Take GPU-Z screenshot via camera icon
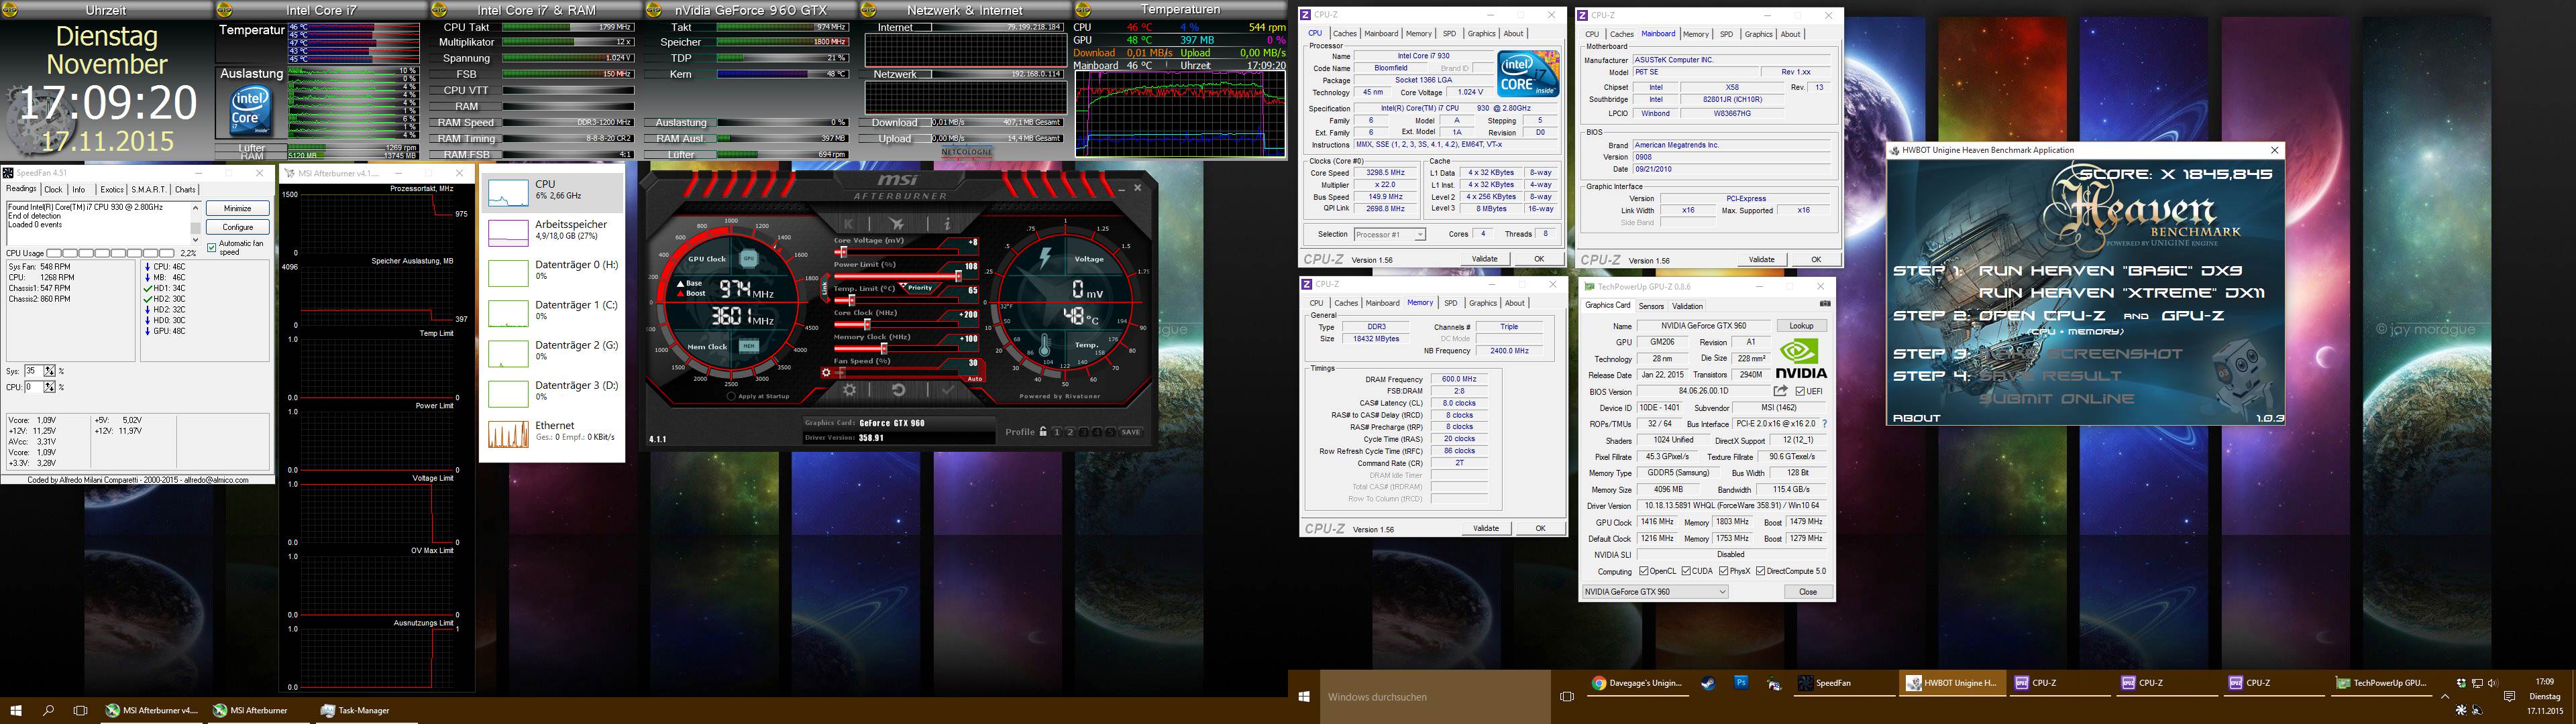Screen dimensions: 2576x724 (1825, 304)
